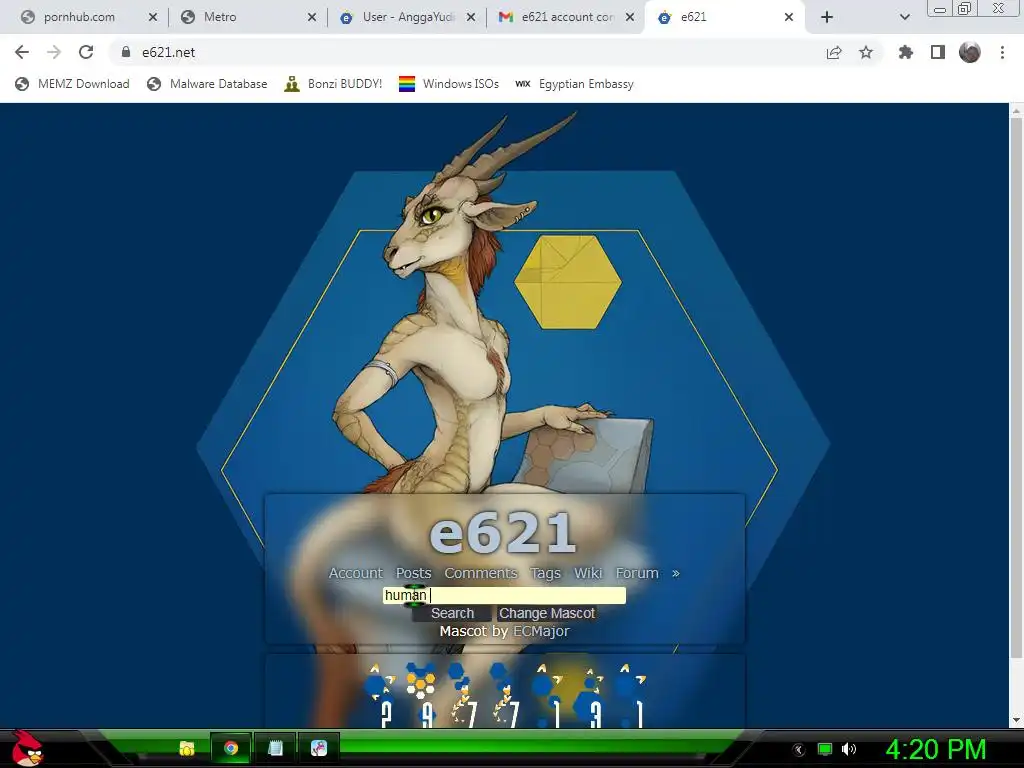Open Chrome's three-dot menu
1024x768 pixels.
(x=1002, y=52)
